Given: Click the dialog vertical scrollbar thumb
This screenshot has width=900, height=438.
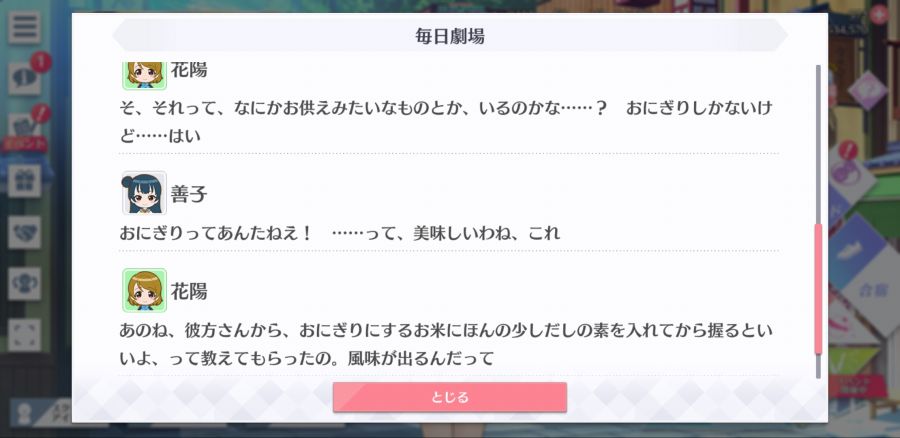Looking at the screenshot, I should (x=818, y=289).
